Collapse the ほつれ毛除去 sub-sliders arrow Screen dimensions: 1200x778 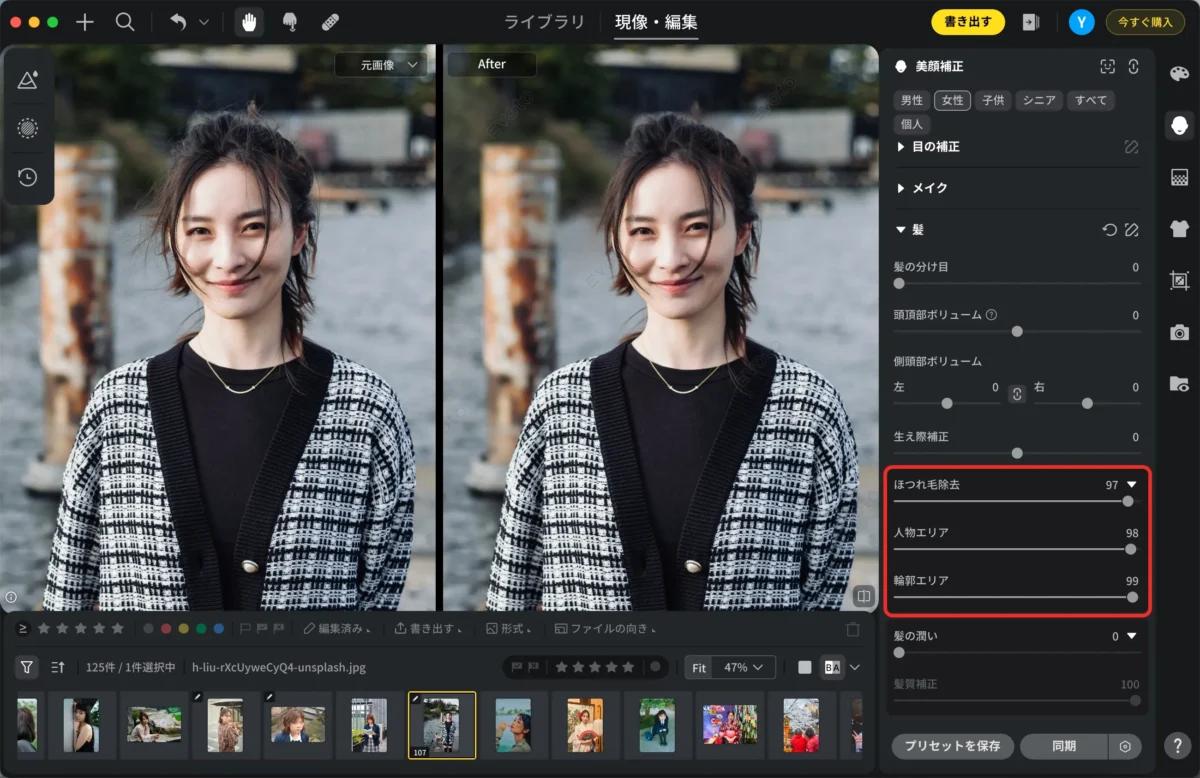coord(1132,485)
